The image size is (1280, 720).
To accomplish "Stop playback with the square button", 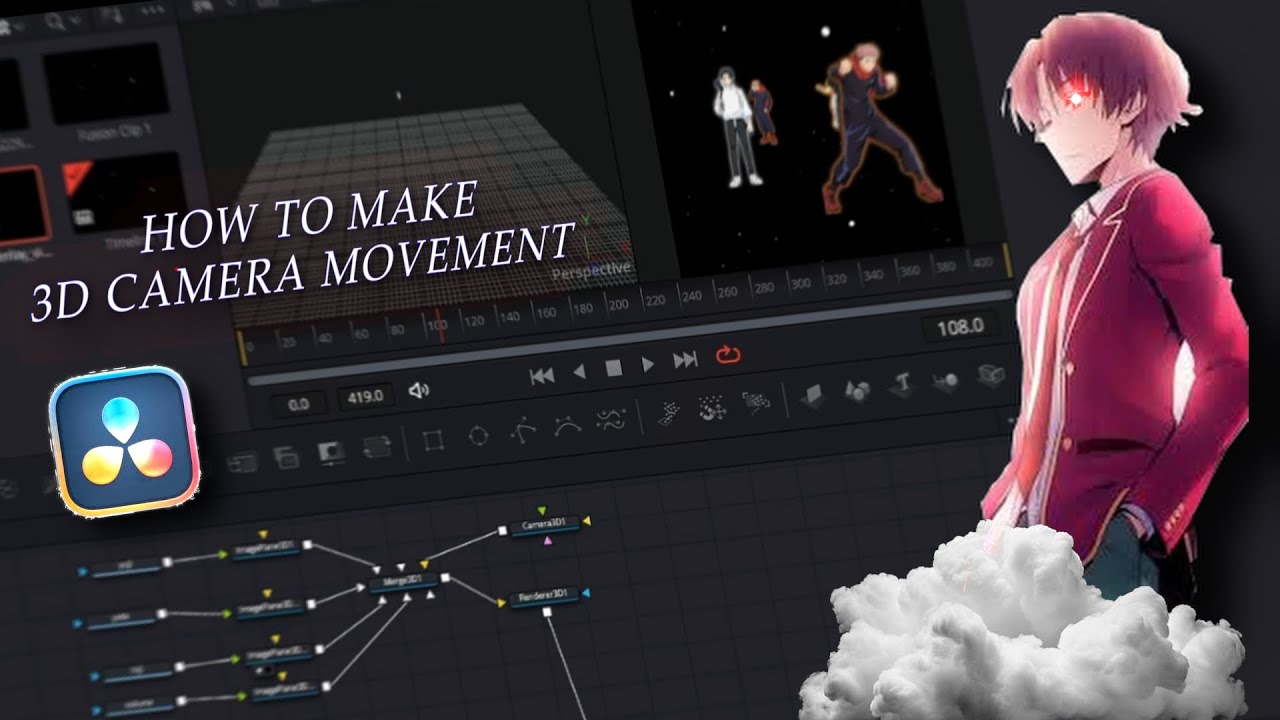I will pyautogui.click(x=613, y=369).
